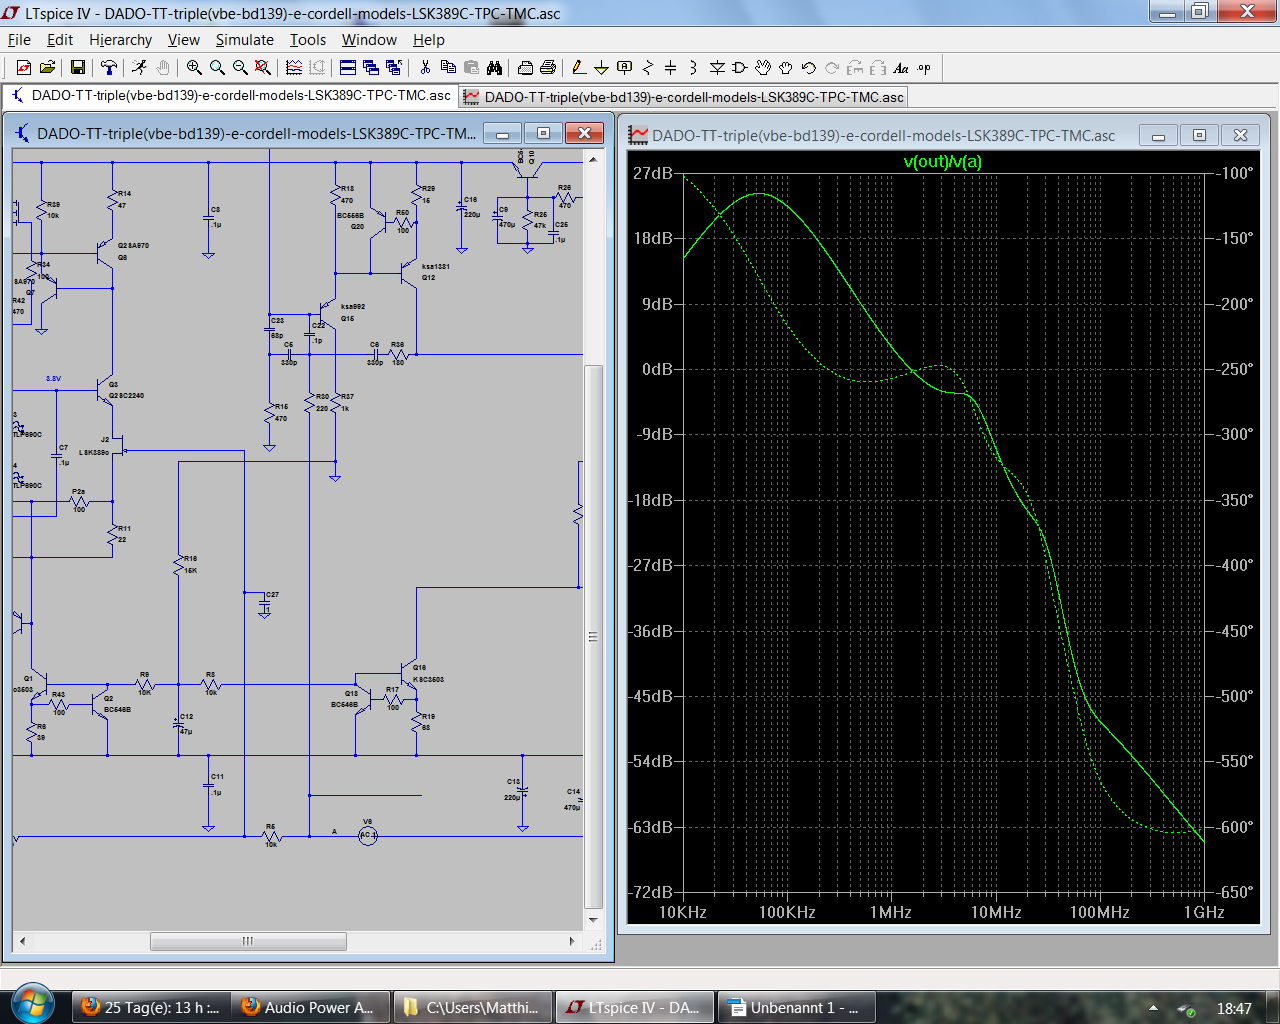Open the Help menu
Screen dimensions: 1280x1024
point(428,40)
